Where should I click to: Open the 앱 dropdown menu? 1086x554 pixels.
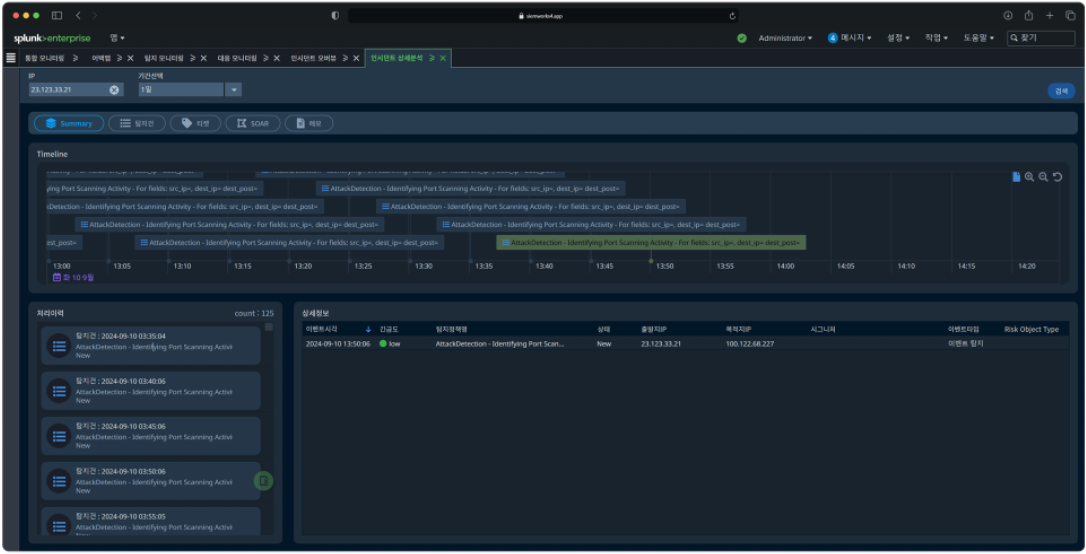(117, 38)
